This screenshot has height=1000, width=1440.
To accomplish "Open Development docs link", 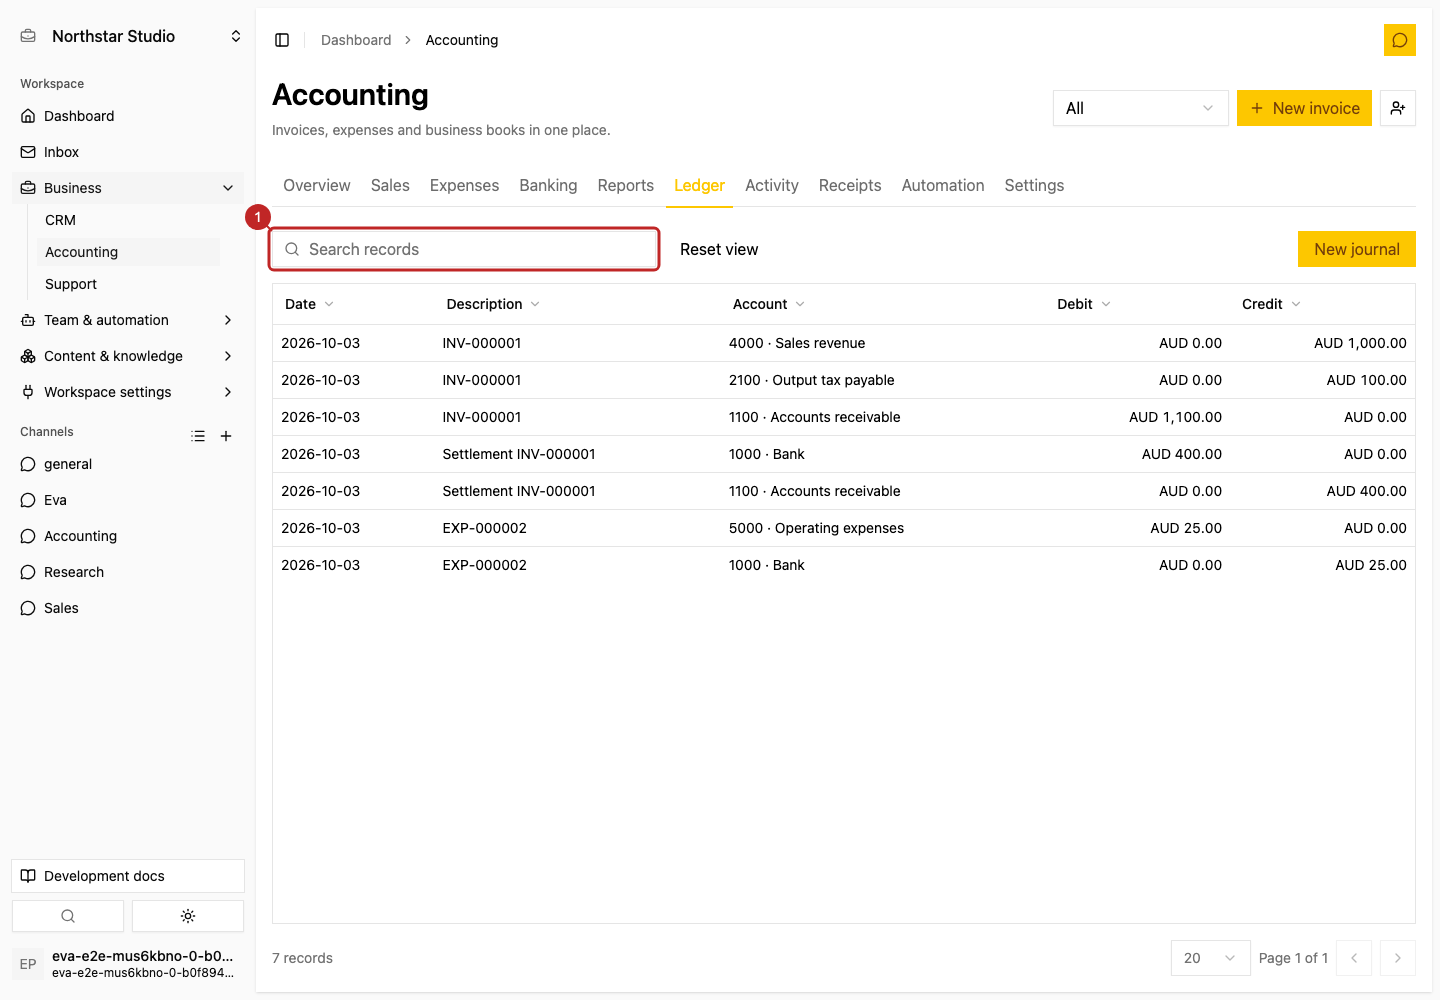I will coord(128,876).
